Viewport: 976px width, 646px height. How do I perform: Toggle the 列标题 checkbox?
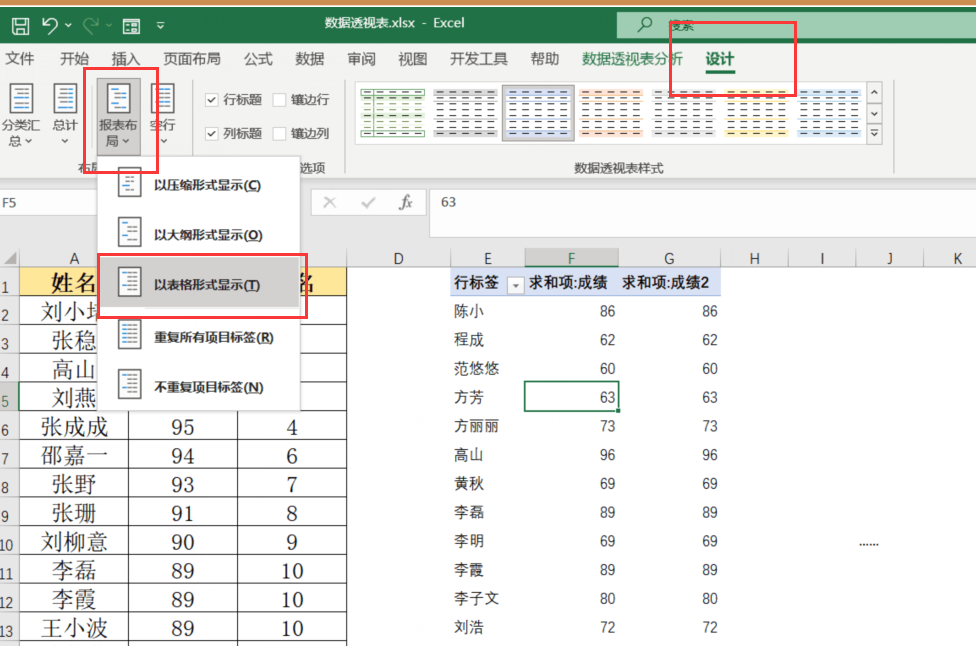(212, 133)
